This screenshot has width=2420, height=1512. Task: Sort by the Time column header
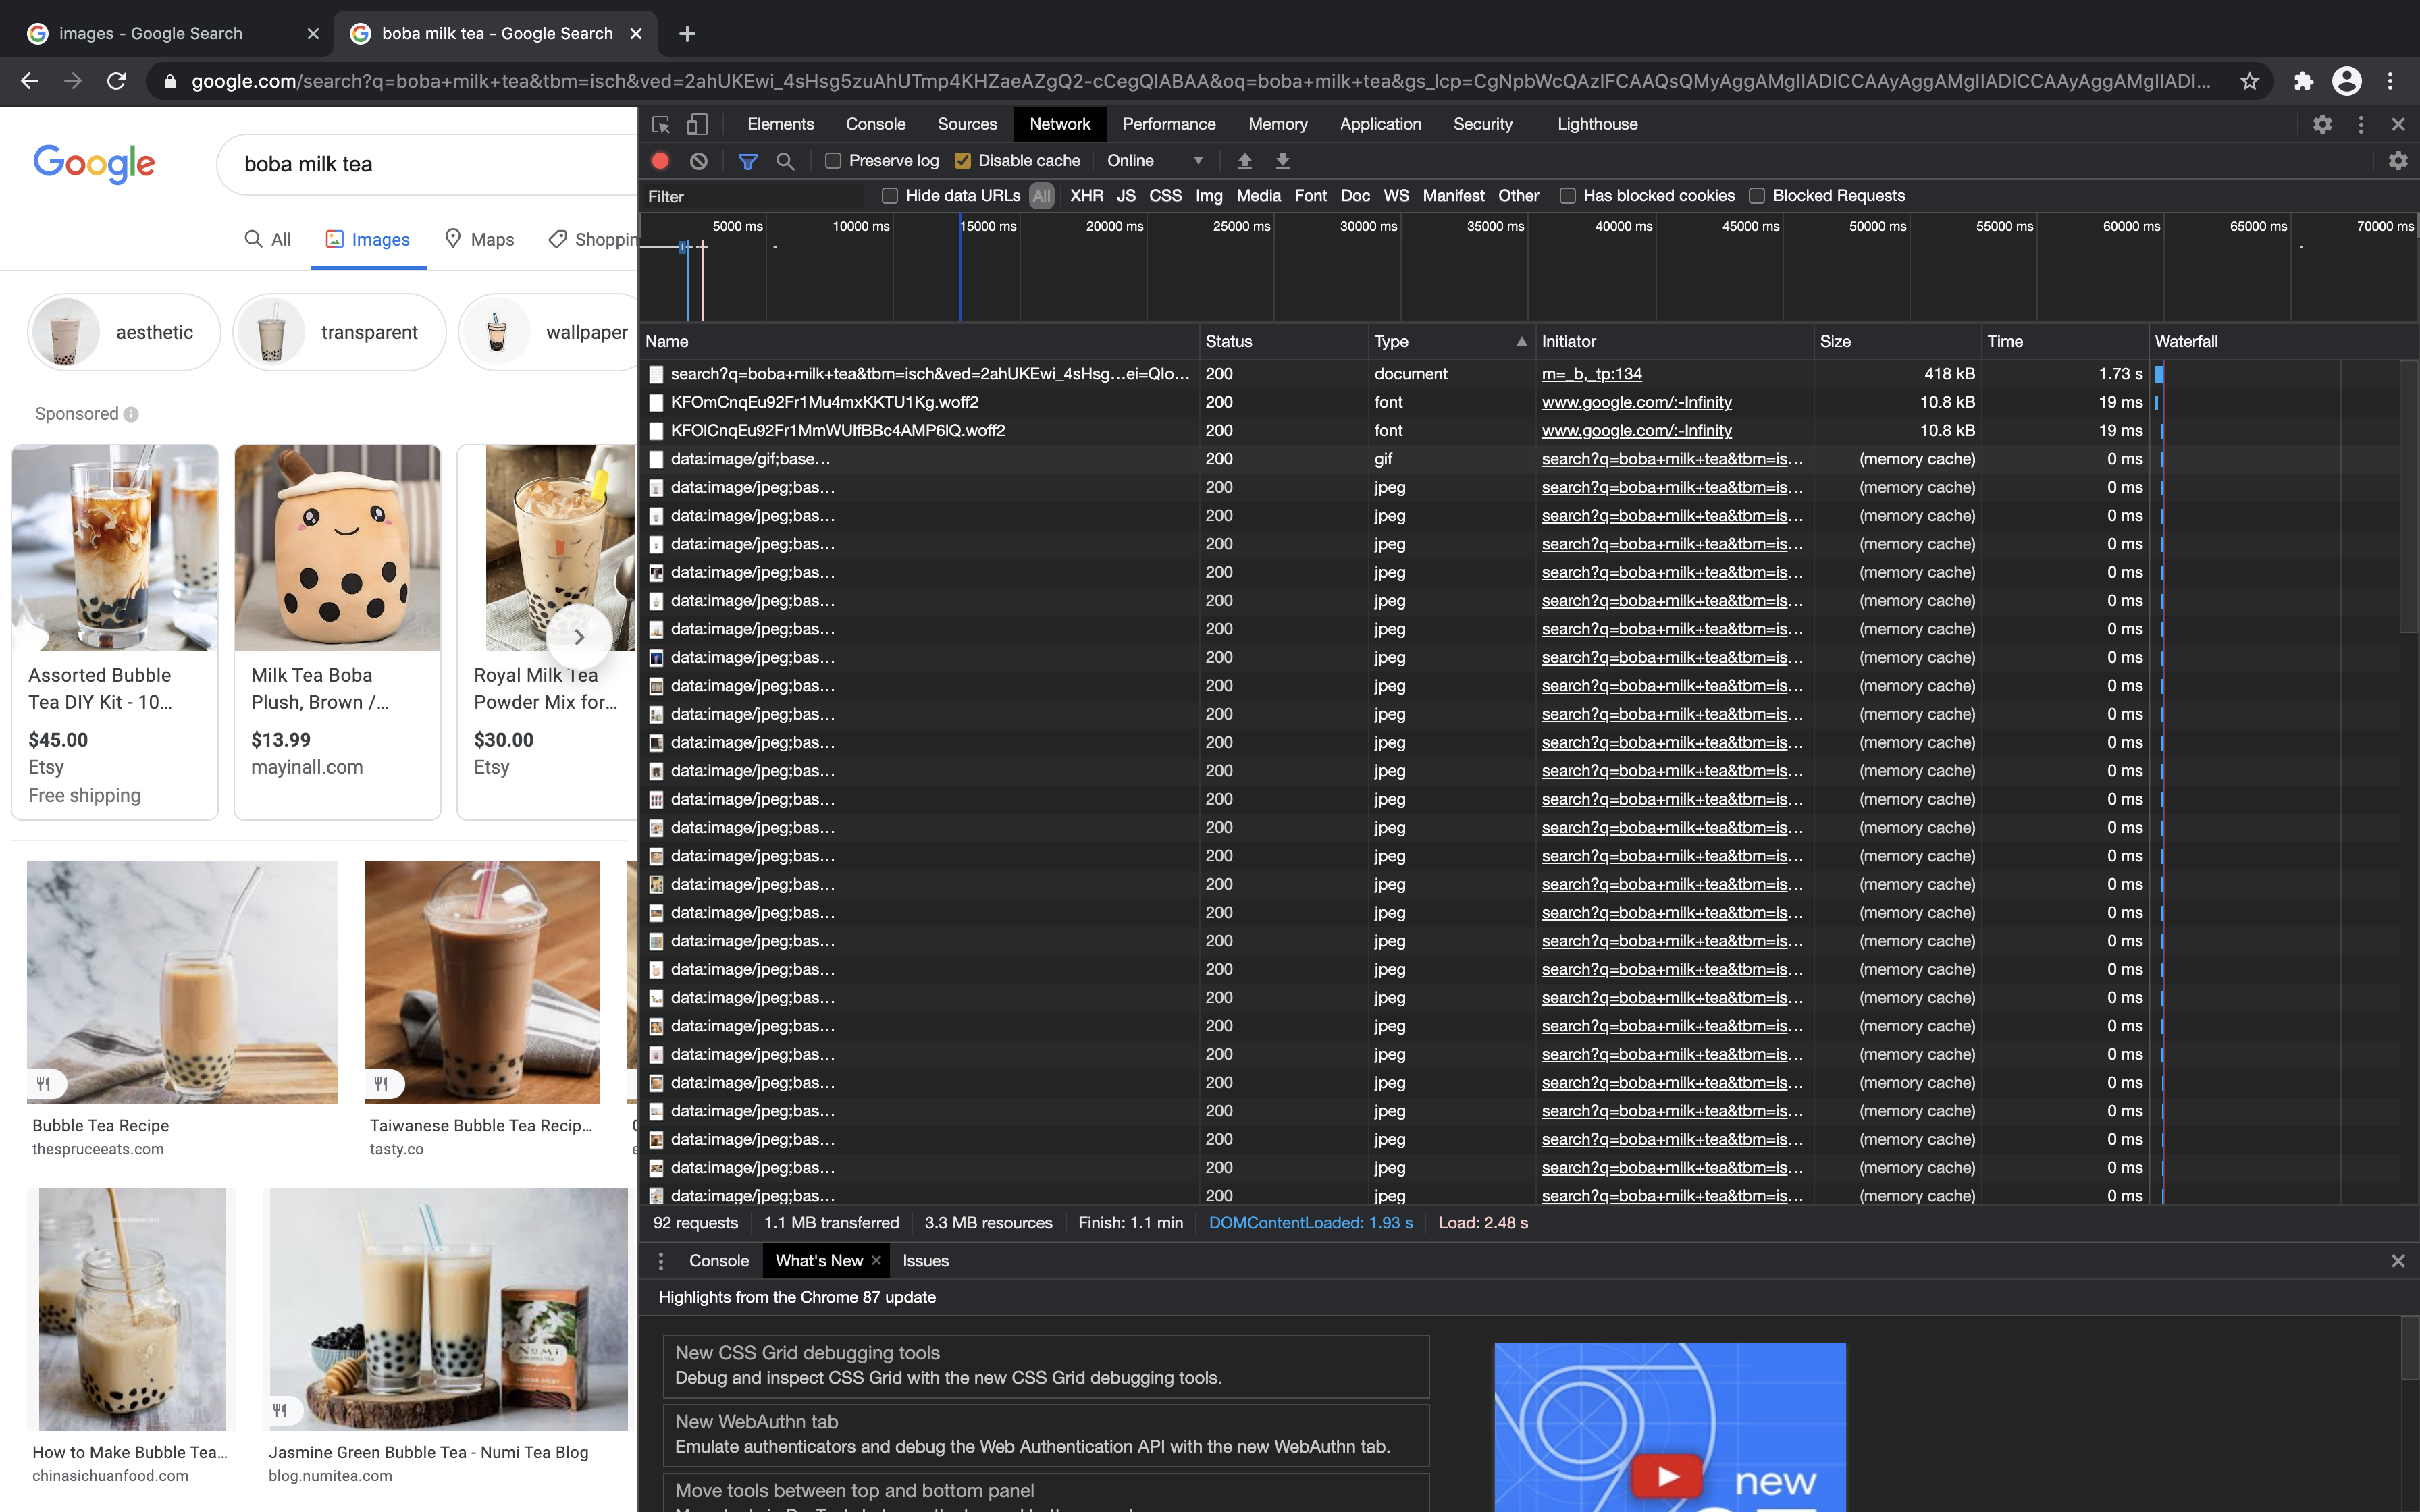(2064, 341)
